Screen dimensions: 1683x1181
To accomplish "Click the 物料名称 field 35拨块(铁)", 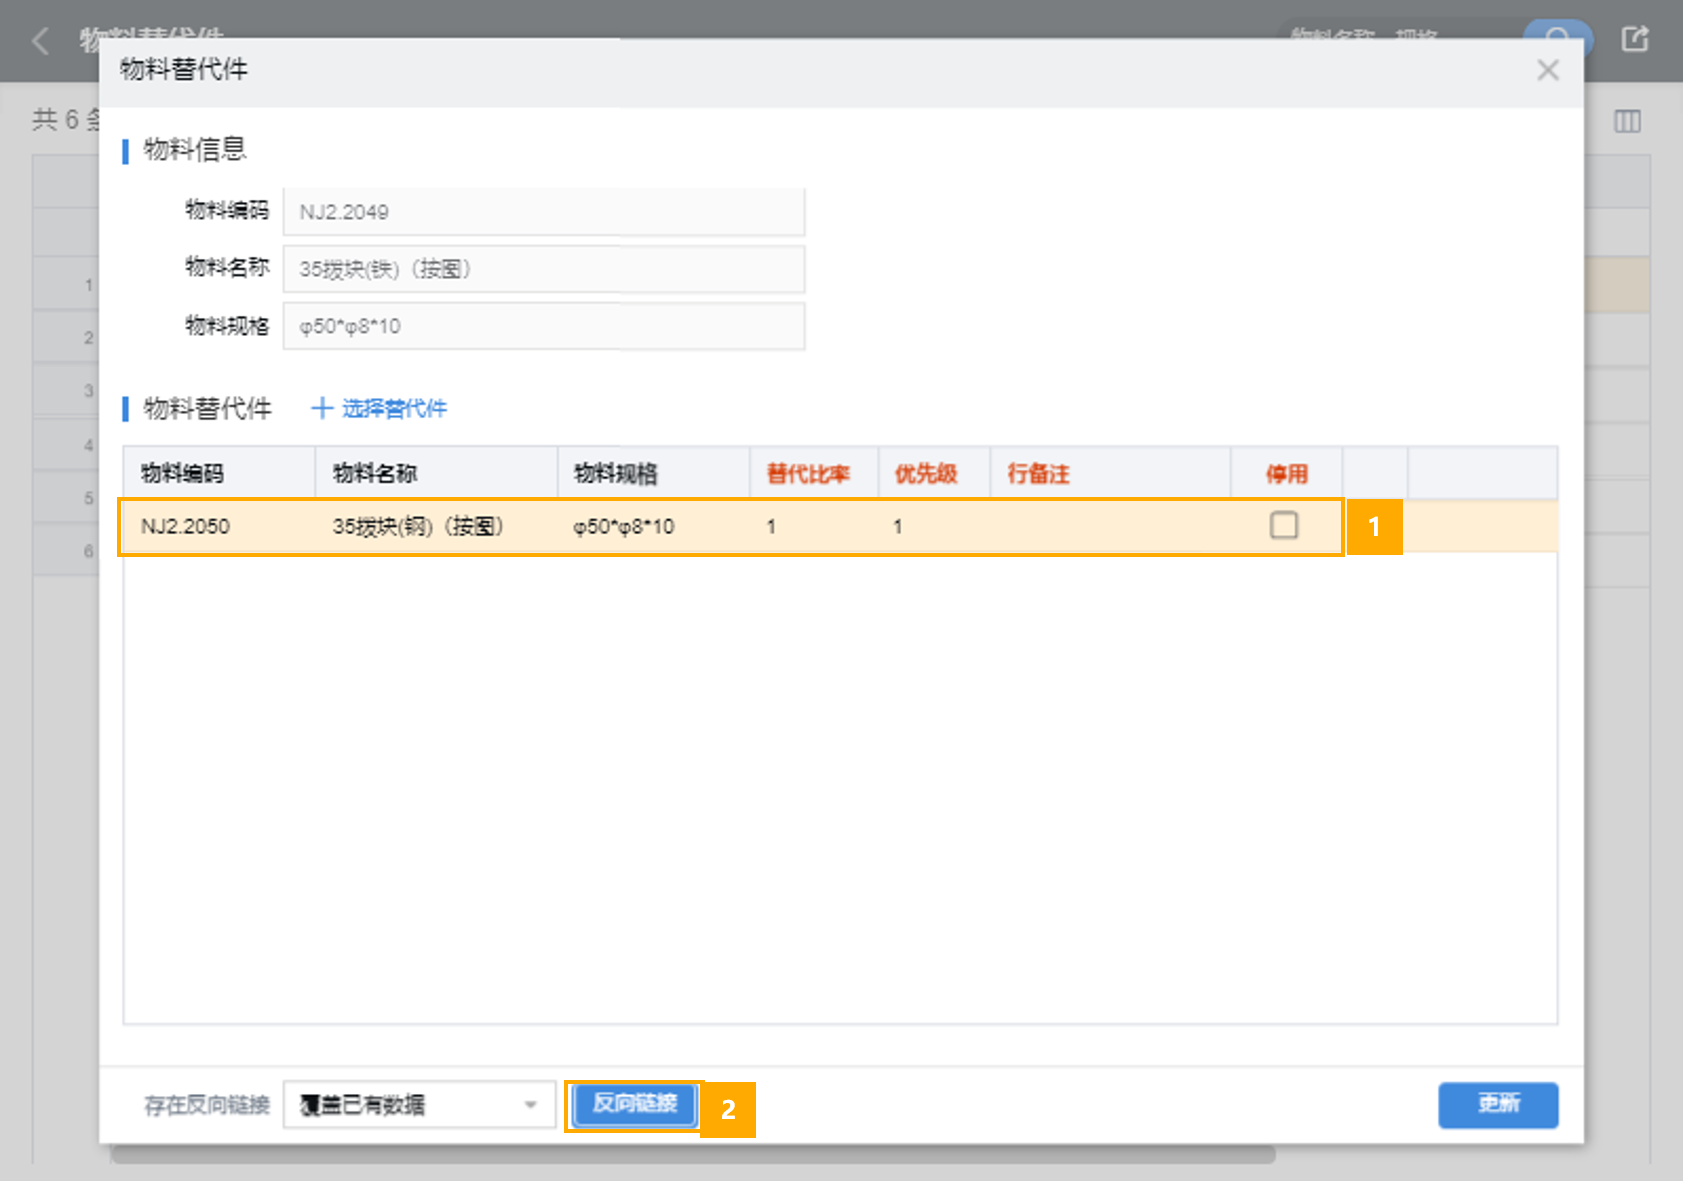I will 544,269.
